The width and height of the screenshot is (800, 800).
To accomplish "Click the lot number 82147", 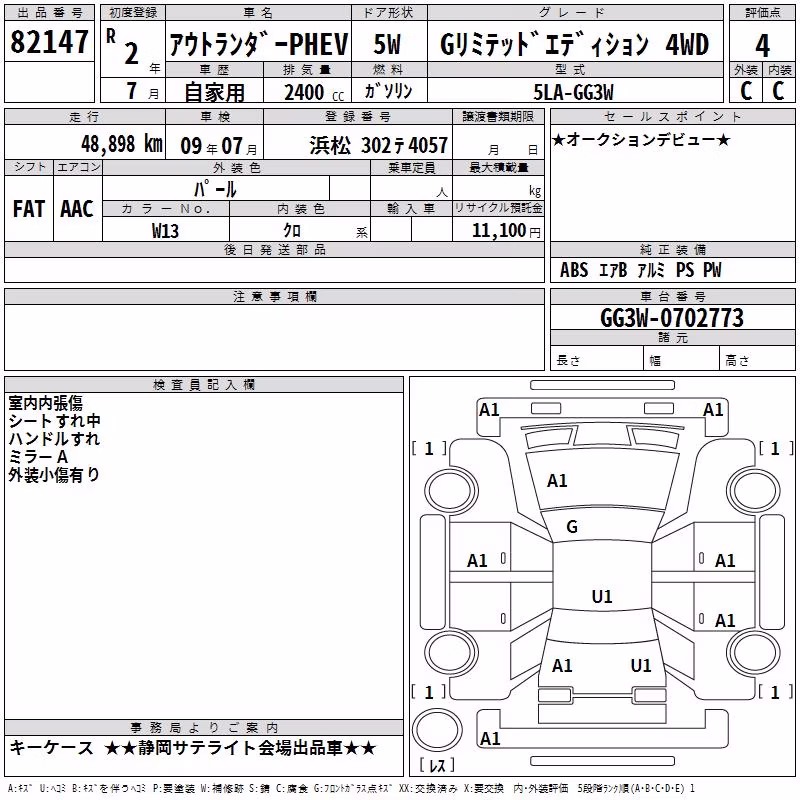I will click(x=49, y=42).
